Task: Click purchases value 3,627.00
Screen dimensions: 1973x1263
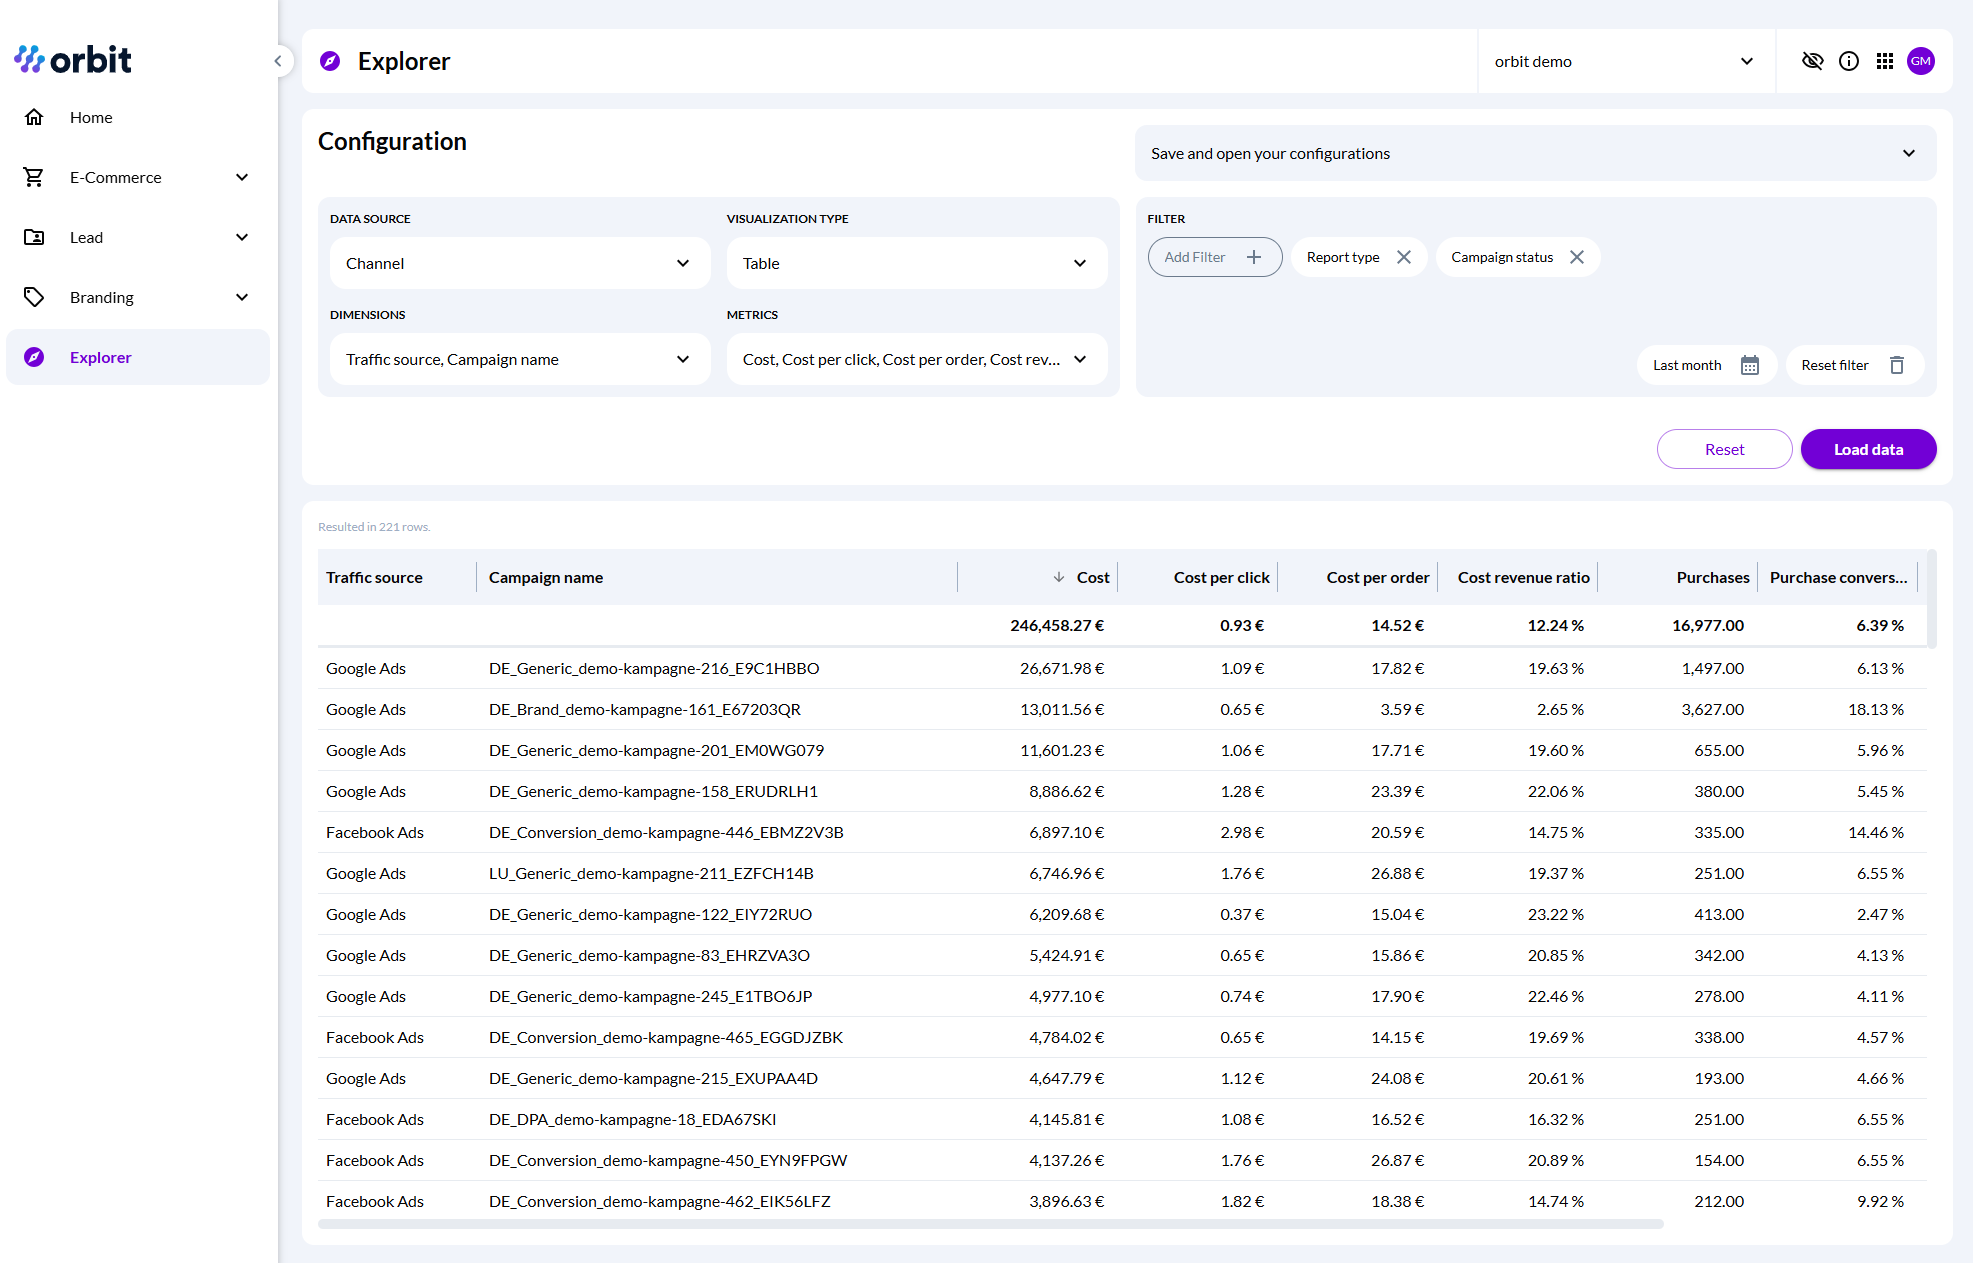Action: [x=1713, y=709]
